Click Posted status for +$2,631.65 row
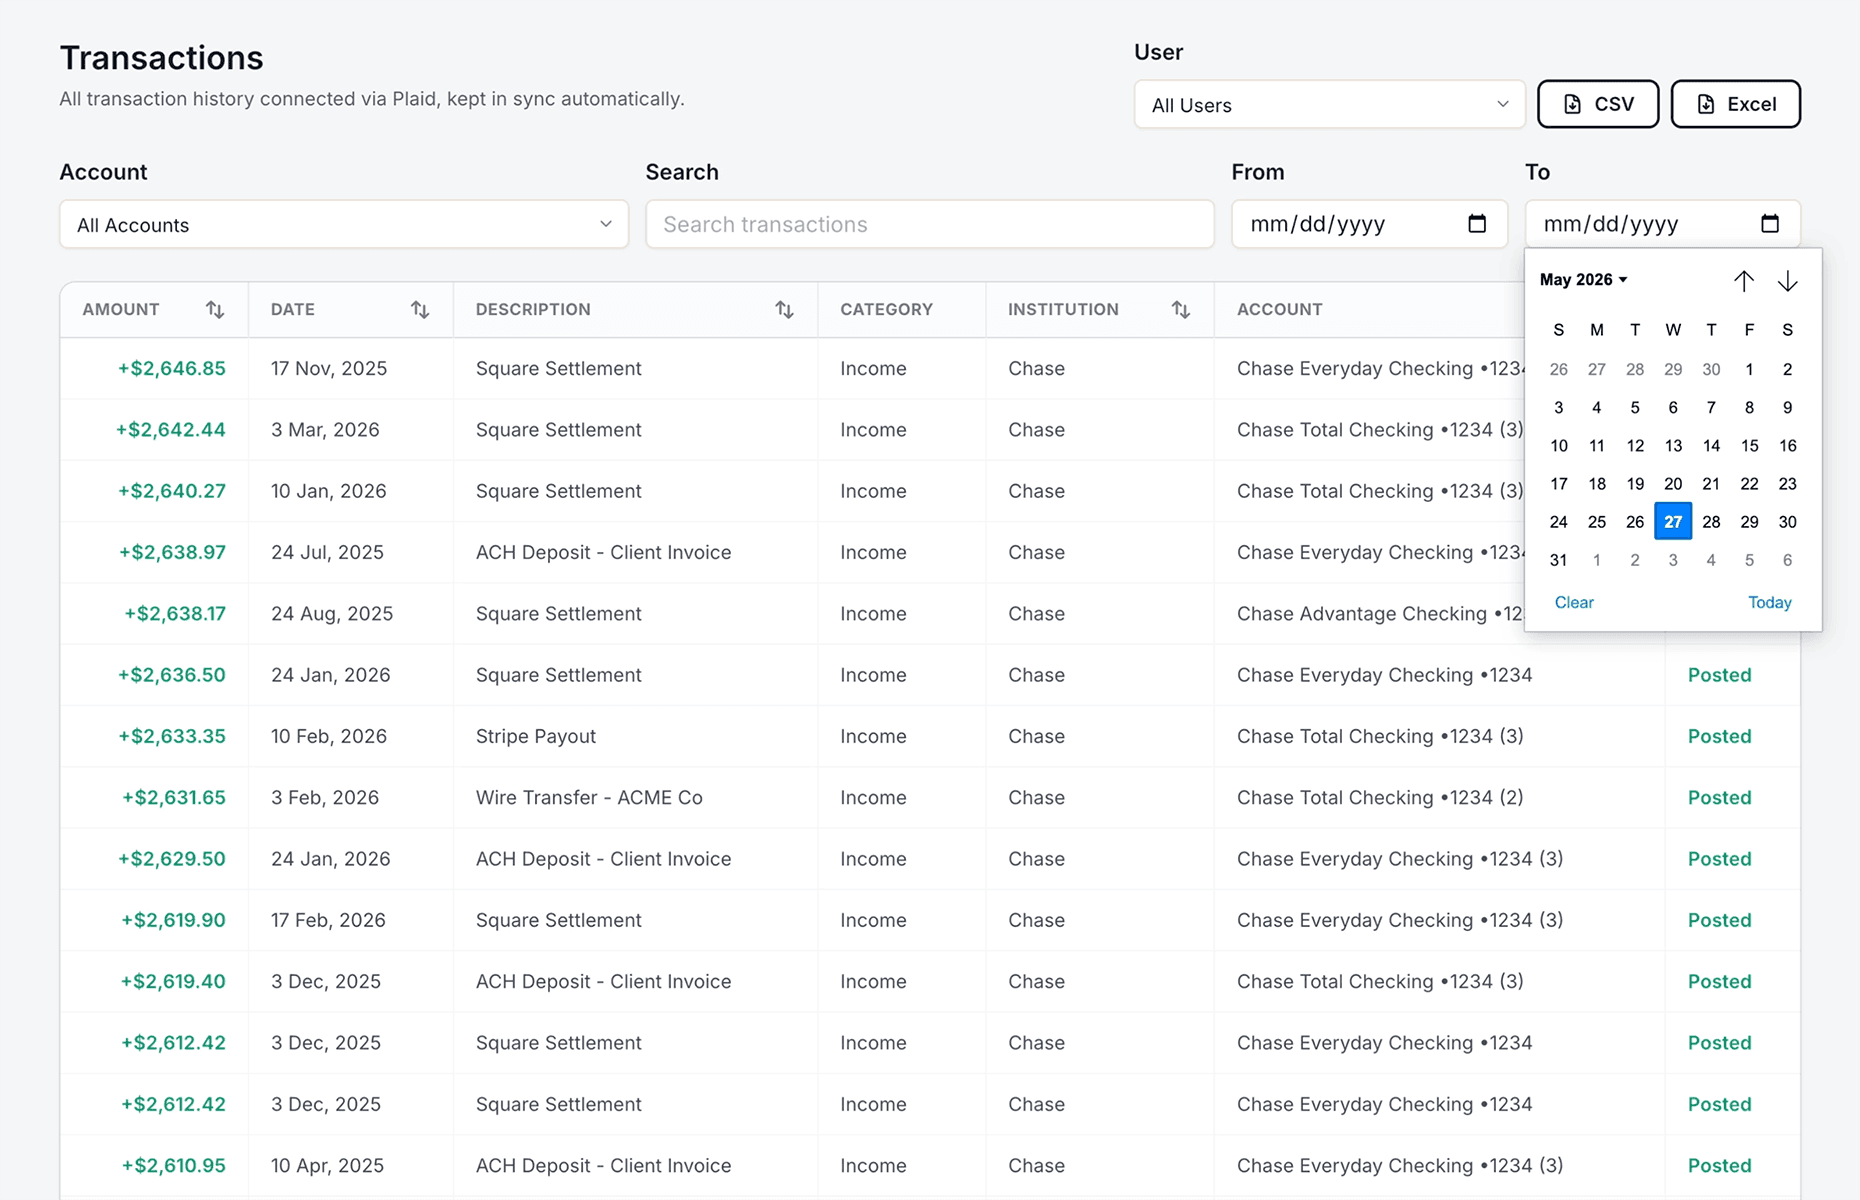The width and height of the screenshot is (1860, 1200). [x=1720, y=797]
